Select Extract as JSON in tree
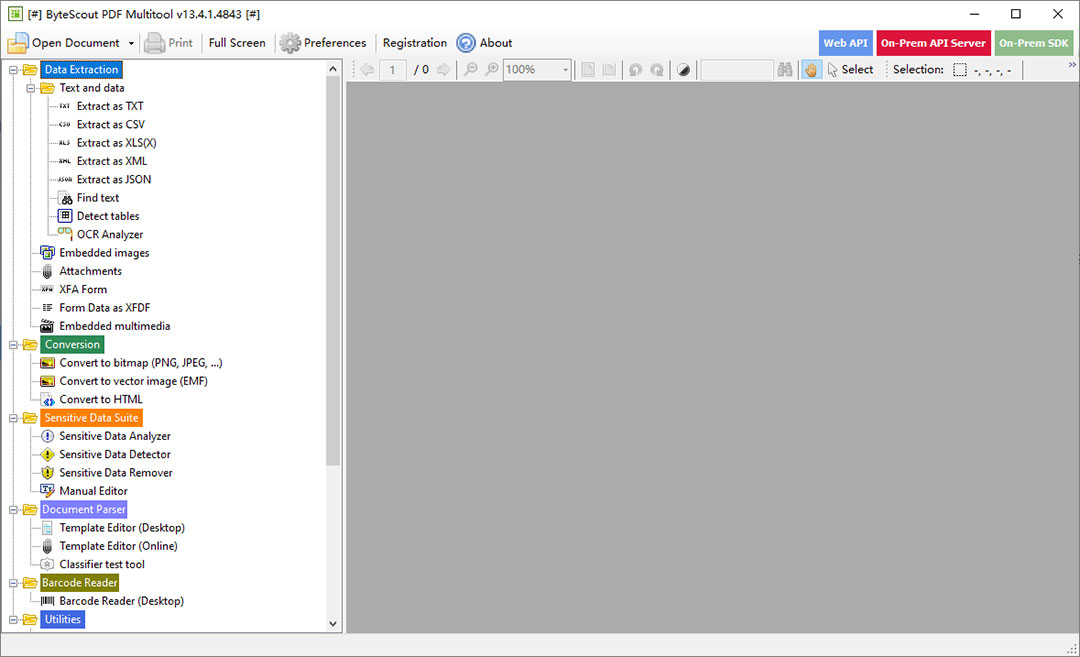This screenshot has height=657, width=1080. 113,179
